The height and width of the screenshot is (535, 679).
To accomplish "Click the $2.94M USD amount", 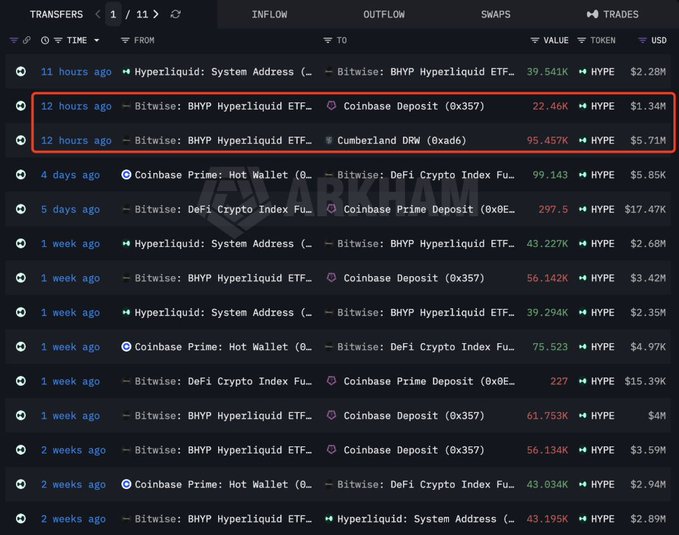I will click(648, 485).
